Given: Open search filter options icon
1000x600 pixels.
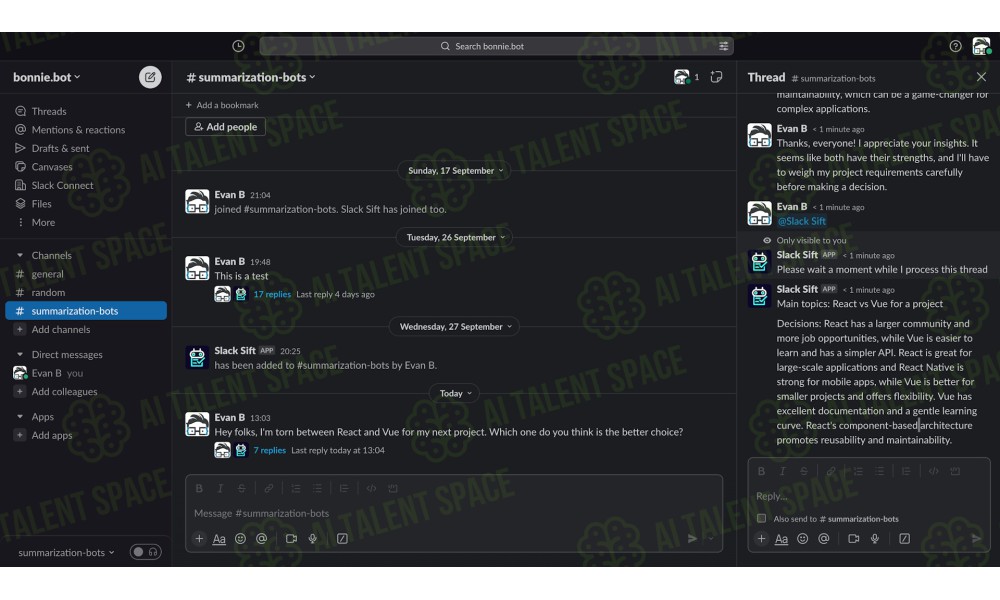Looking at the screenshot, I should [x=723, y=46].
